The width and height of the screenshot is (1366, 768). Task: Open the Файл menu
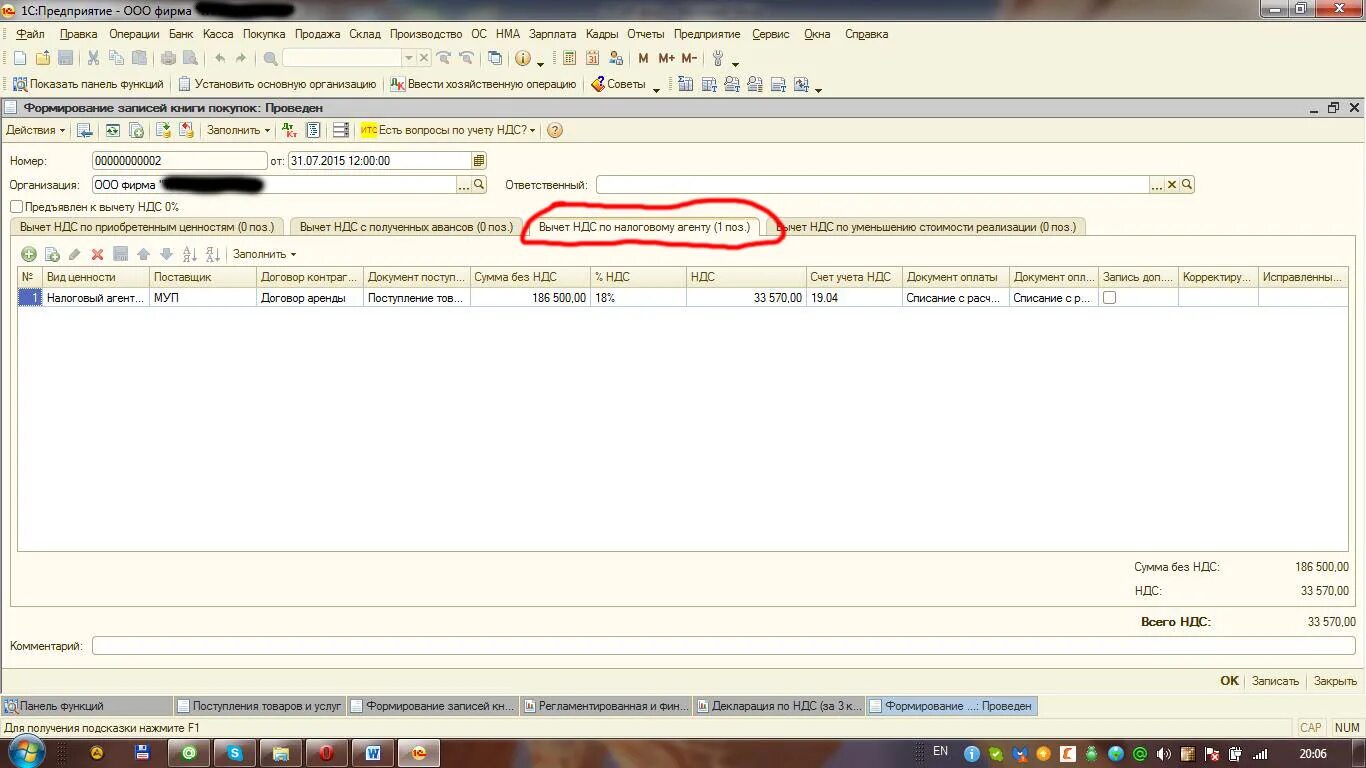pyautogui.click(x=30, y=34)
